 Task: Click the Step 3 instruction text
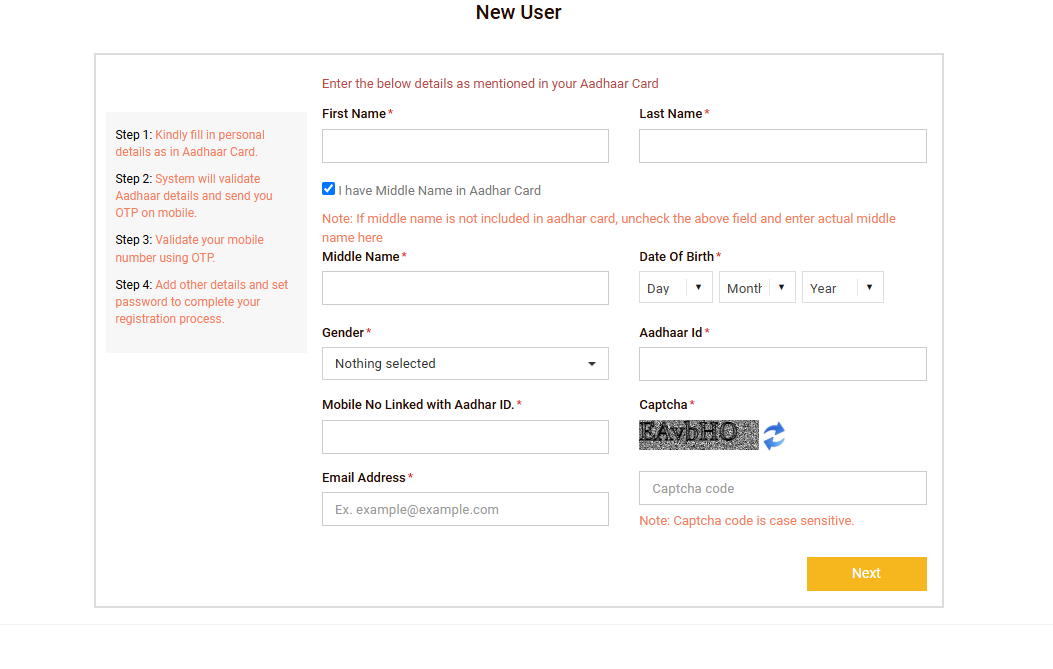click(x=189, y=249)
